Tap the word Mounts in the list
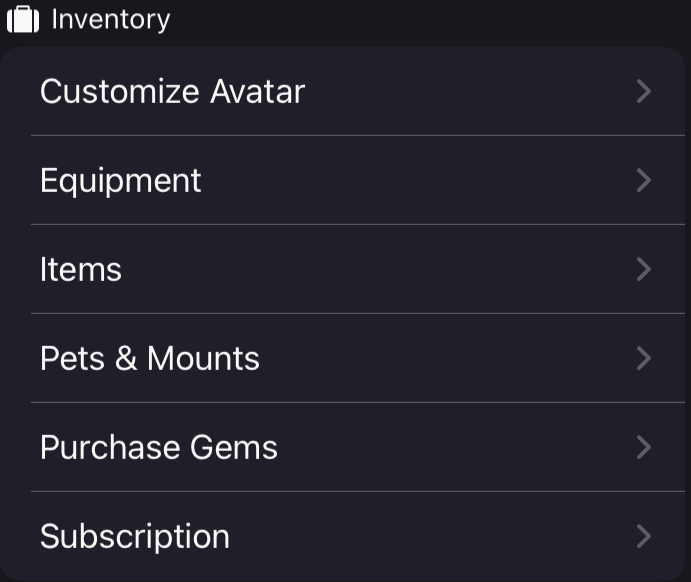This screenshot has width=691, height=582. pos(203,359)
